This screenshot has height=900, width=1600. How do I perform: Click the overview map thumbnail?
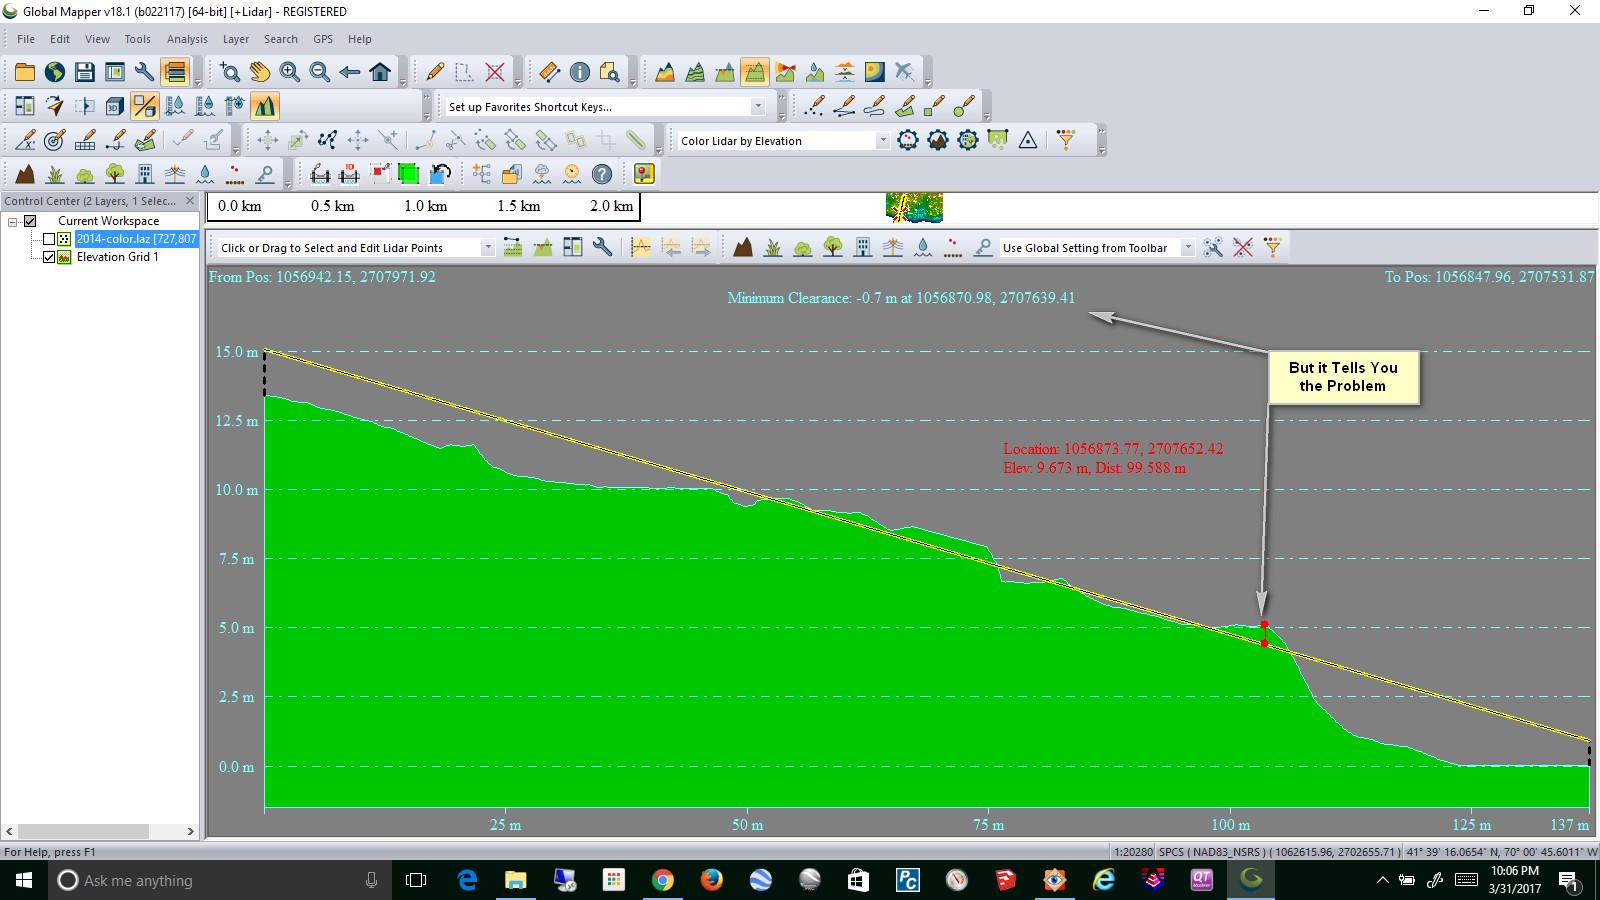click(914, 207)
